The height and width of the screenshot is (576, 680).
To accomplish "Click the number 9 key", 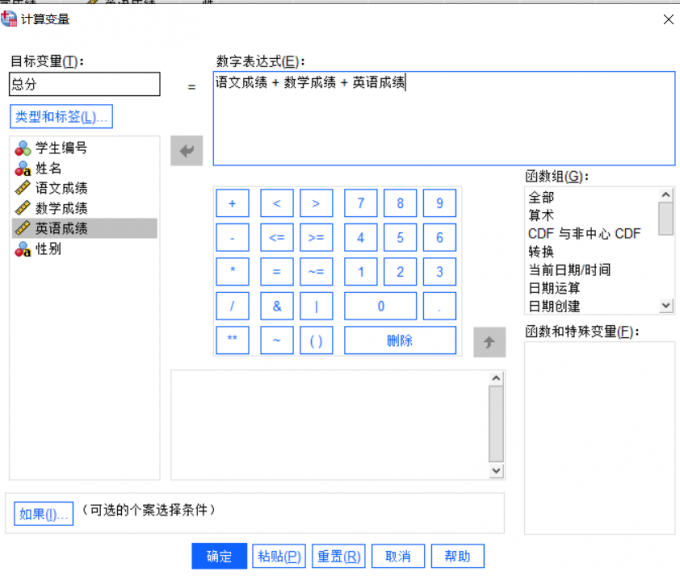I will pyautogui.click(x=440, y=203).
